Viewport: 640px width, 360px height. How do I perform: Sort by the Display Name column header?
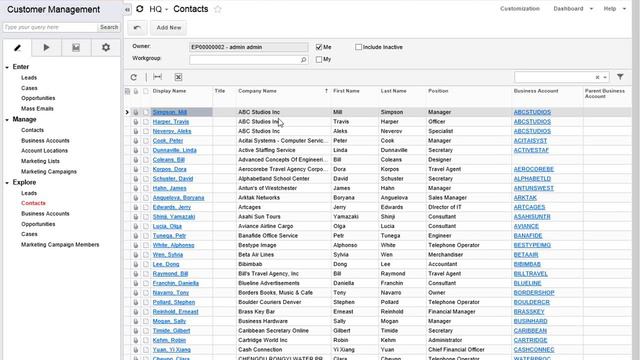coord(169,91)
